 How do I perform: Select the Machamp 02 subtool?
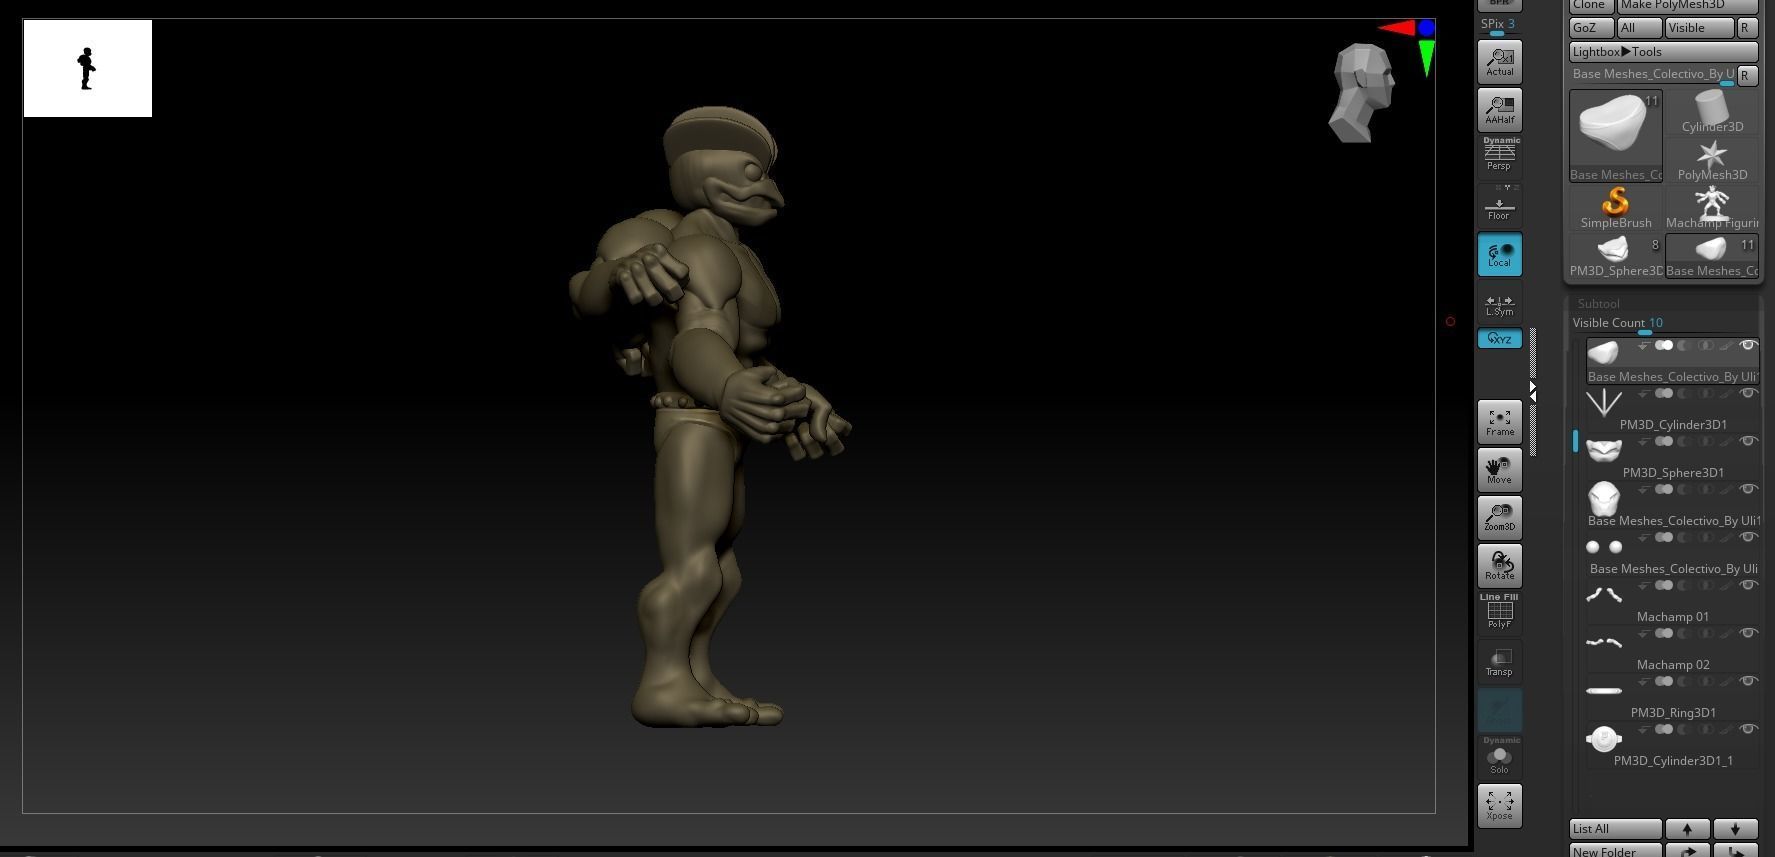point(1672,650)
